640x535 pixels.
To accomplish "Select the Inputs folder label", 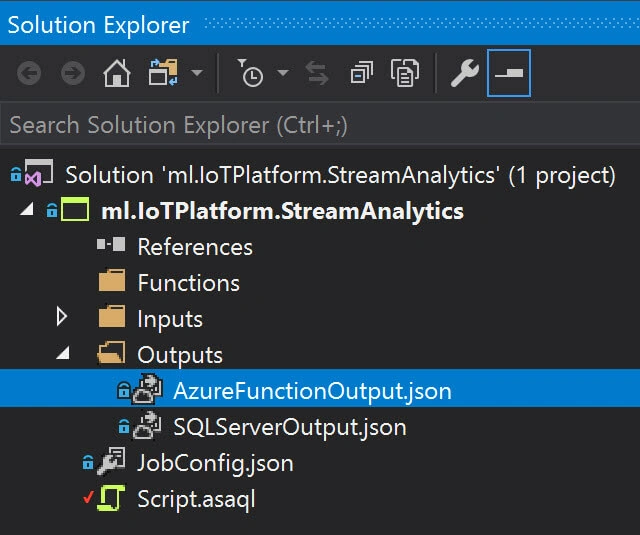I will (x=170, y=319).
